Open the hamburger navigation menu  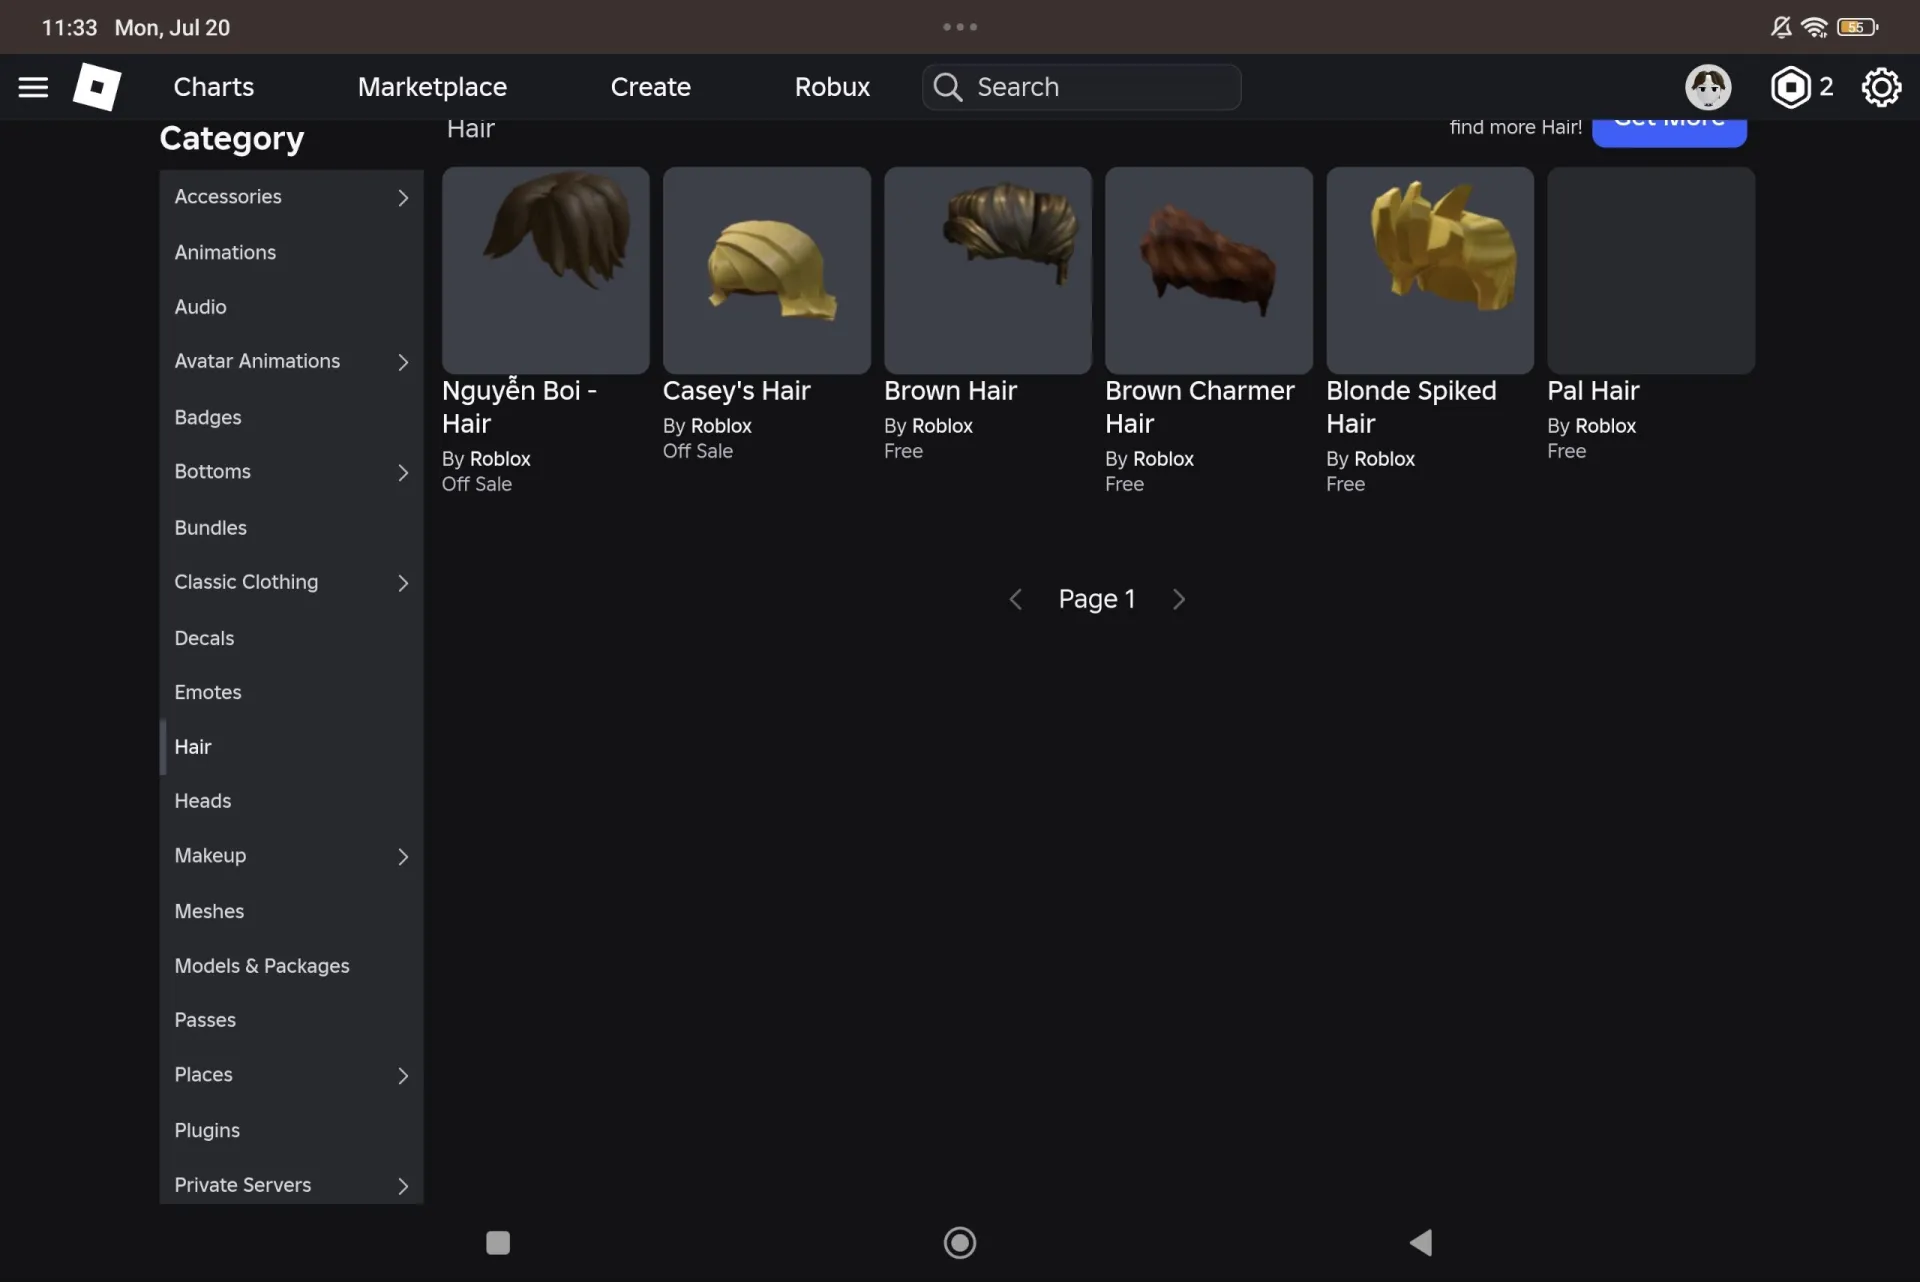pos(33,87)
